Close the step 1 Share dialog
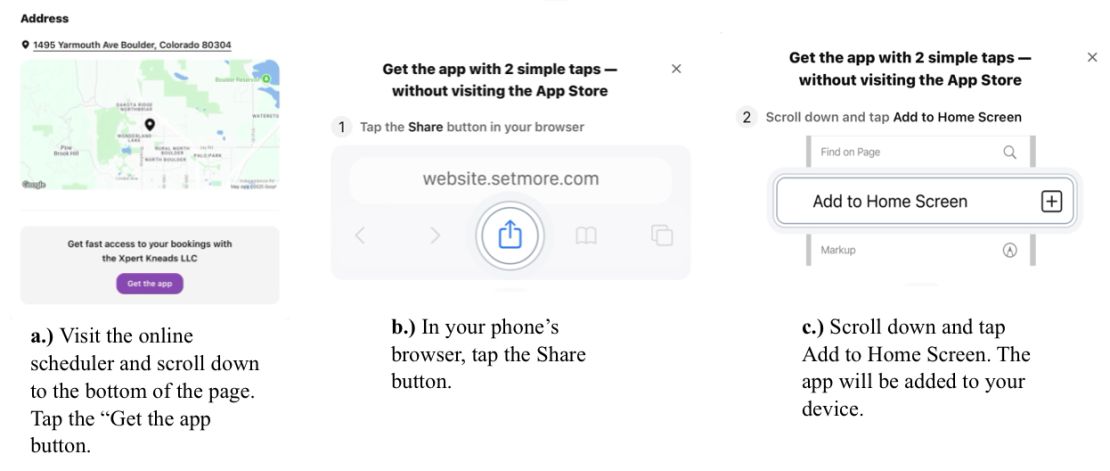This screenshot has width=1110, height=471. click(676, 69)
